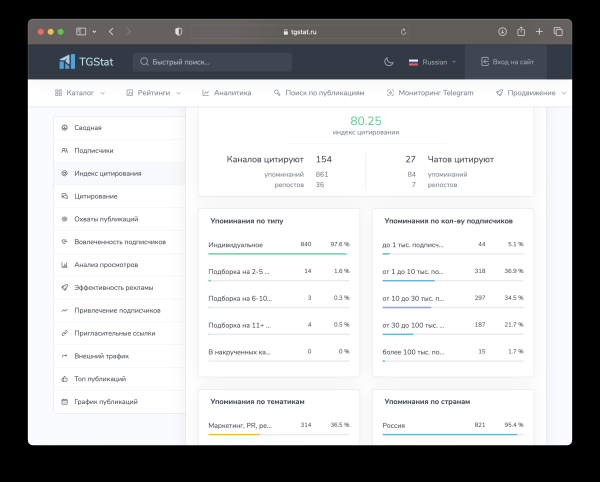
Task: Toggle dark mode with moon icon
Action: [389, 62]
